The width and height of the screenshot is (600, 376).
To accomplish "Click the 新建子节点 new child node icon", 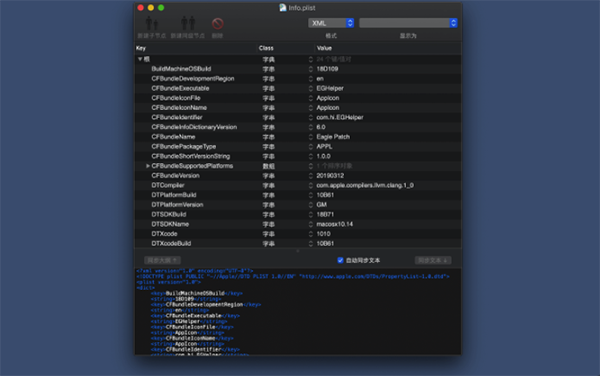I will pyautogui.click(x=152, y=24).
